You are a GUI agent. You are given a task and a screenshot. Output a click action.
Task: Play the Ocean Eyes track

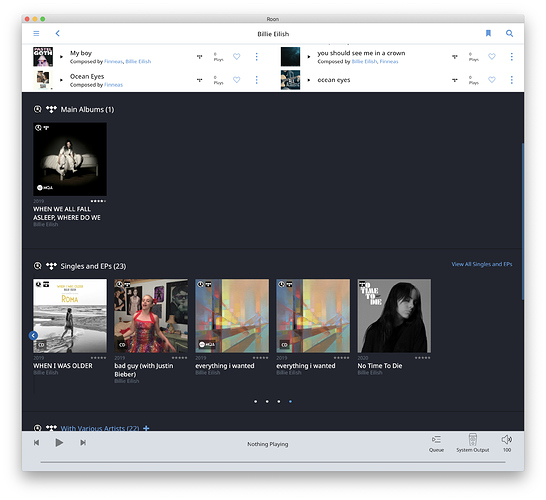tap(62, 80)
